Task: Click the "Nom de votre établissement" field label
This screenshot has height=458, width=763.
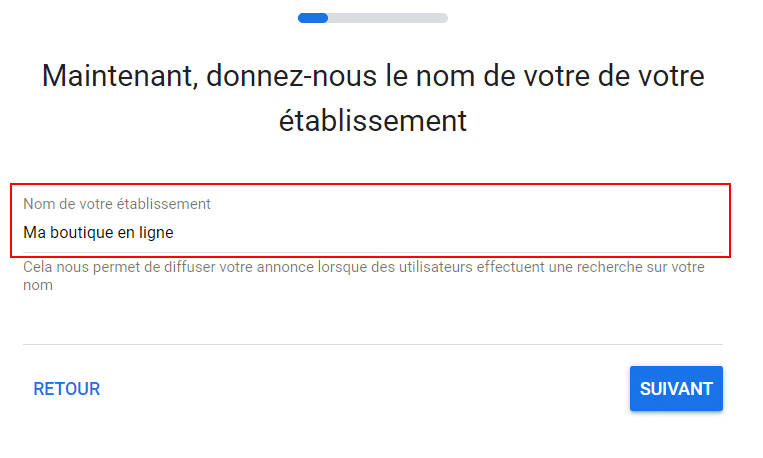Action: point(117,204)
